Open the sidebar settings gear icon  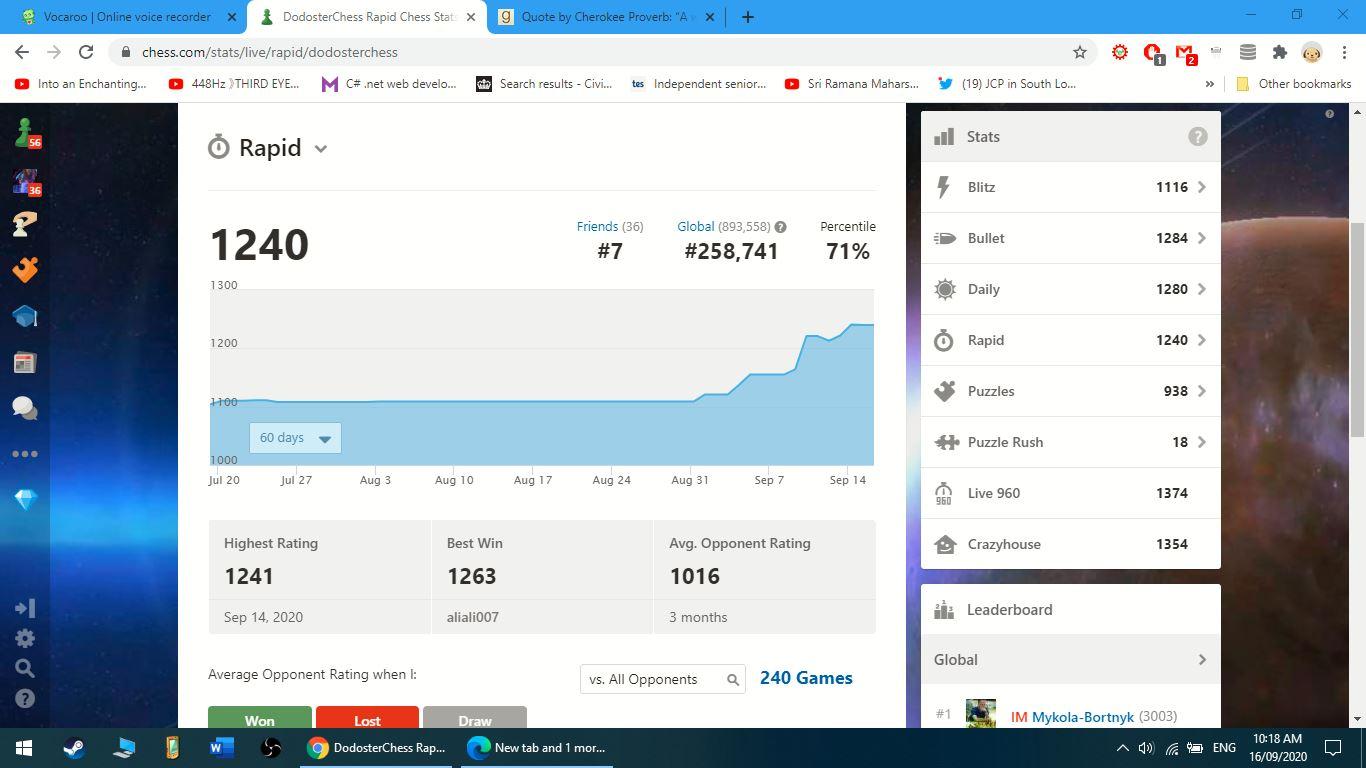pos(25,638)
